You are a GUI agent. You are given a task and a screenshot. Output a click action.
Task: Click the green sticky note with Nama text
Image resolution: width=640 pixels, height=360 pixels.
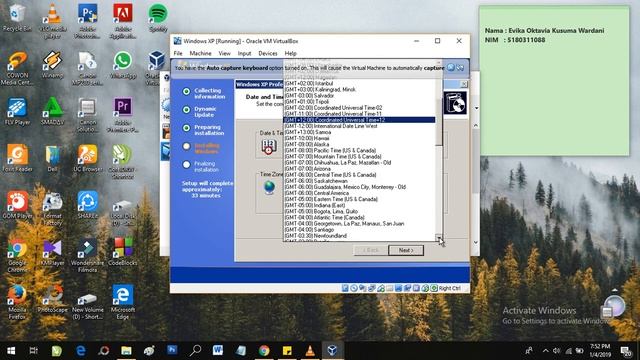coord(554,81)
